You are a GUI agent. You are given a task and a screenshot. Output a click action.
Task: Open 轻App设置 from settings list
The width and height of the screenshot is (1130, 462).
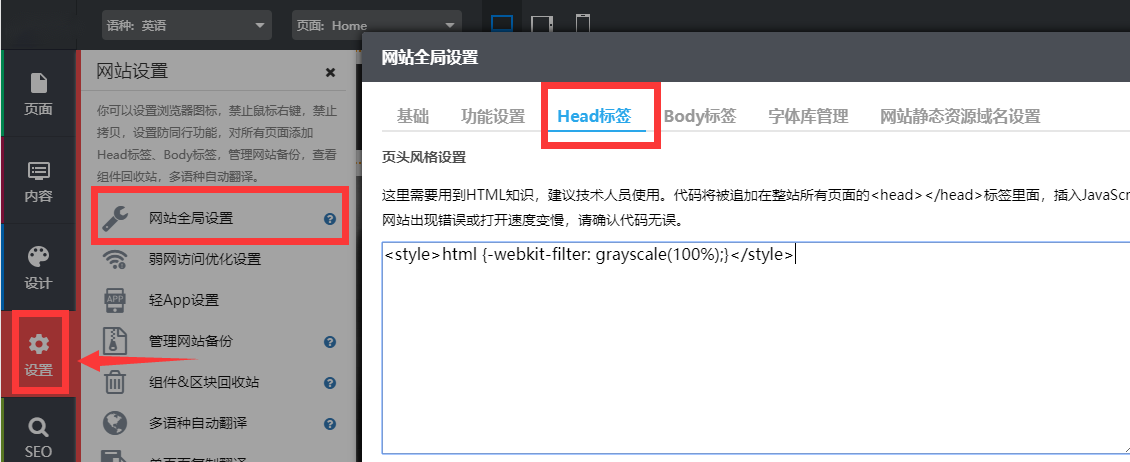[184, 300]
